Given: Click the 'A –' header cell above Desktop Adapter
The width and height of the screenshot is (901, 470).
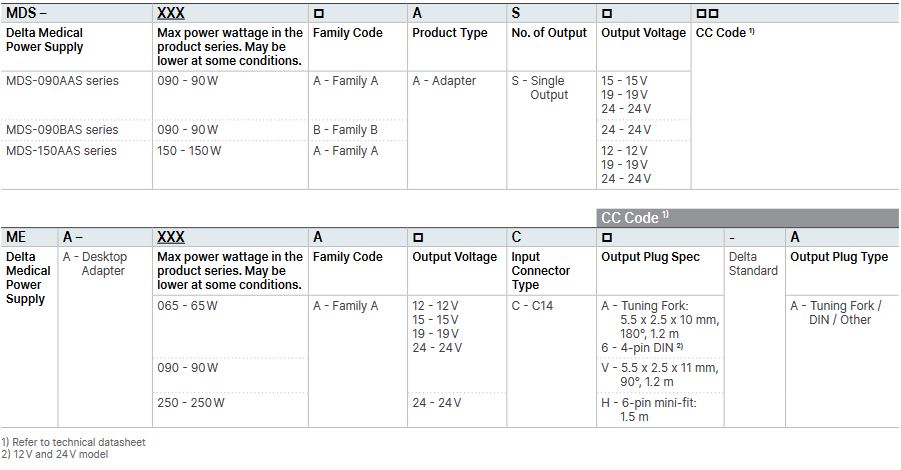Looking at the screenshot, I should tap(73, 237).
